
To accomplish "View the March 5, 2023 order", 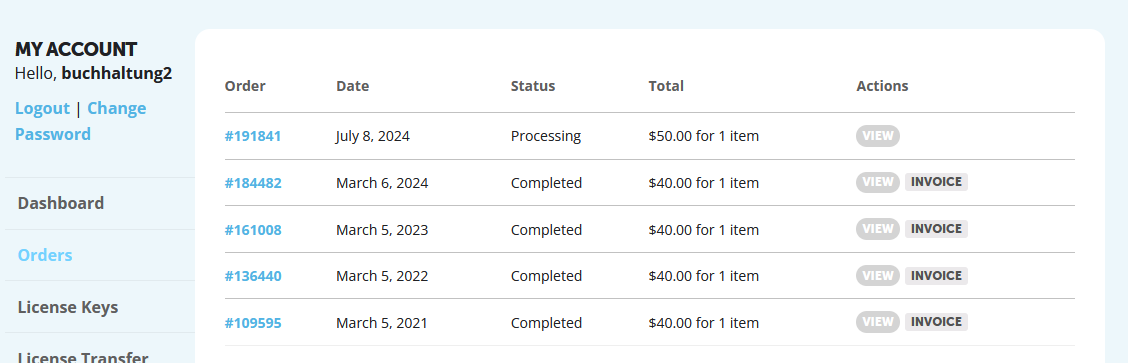I will pos(878,229).
